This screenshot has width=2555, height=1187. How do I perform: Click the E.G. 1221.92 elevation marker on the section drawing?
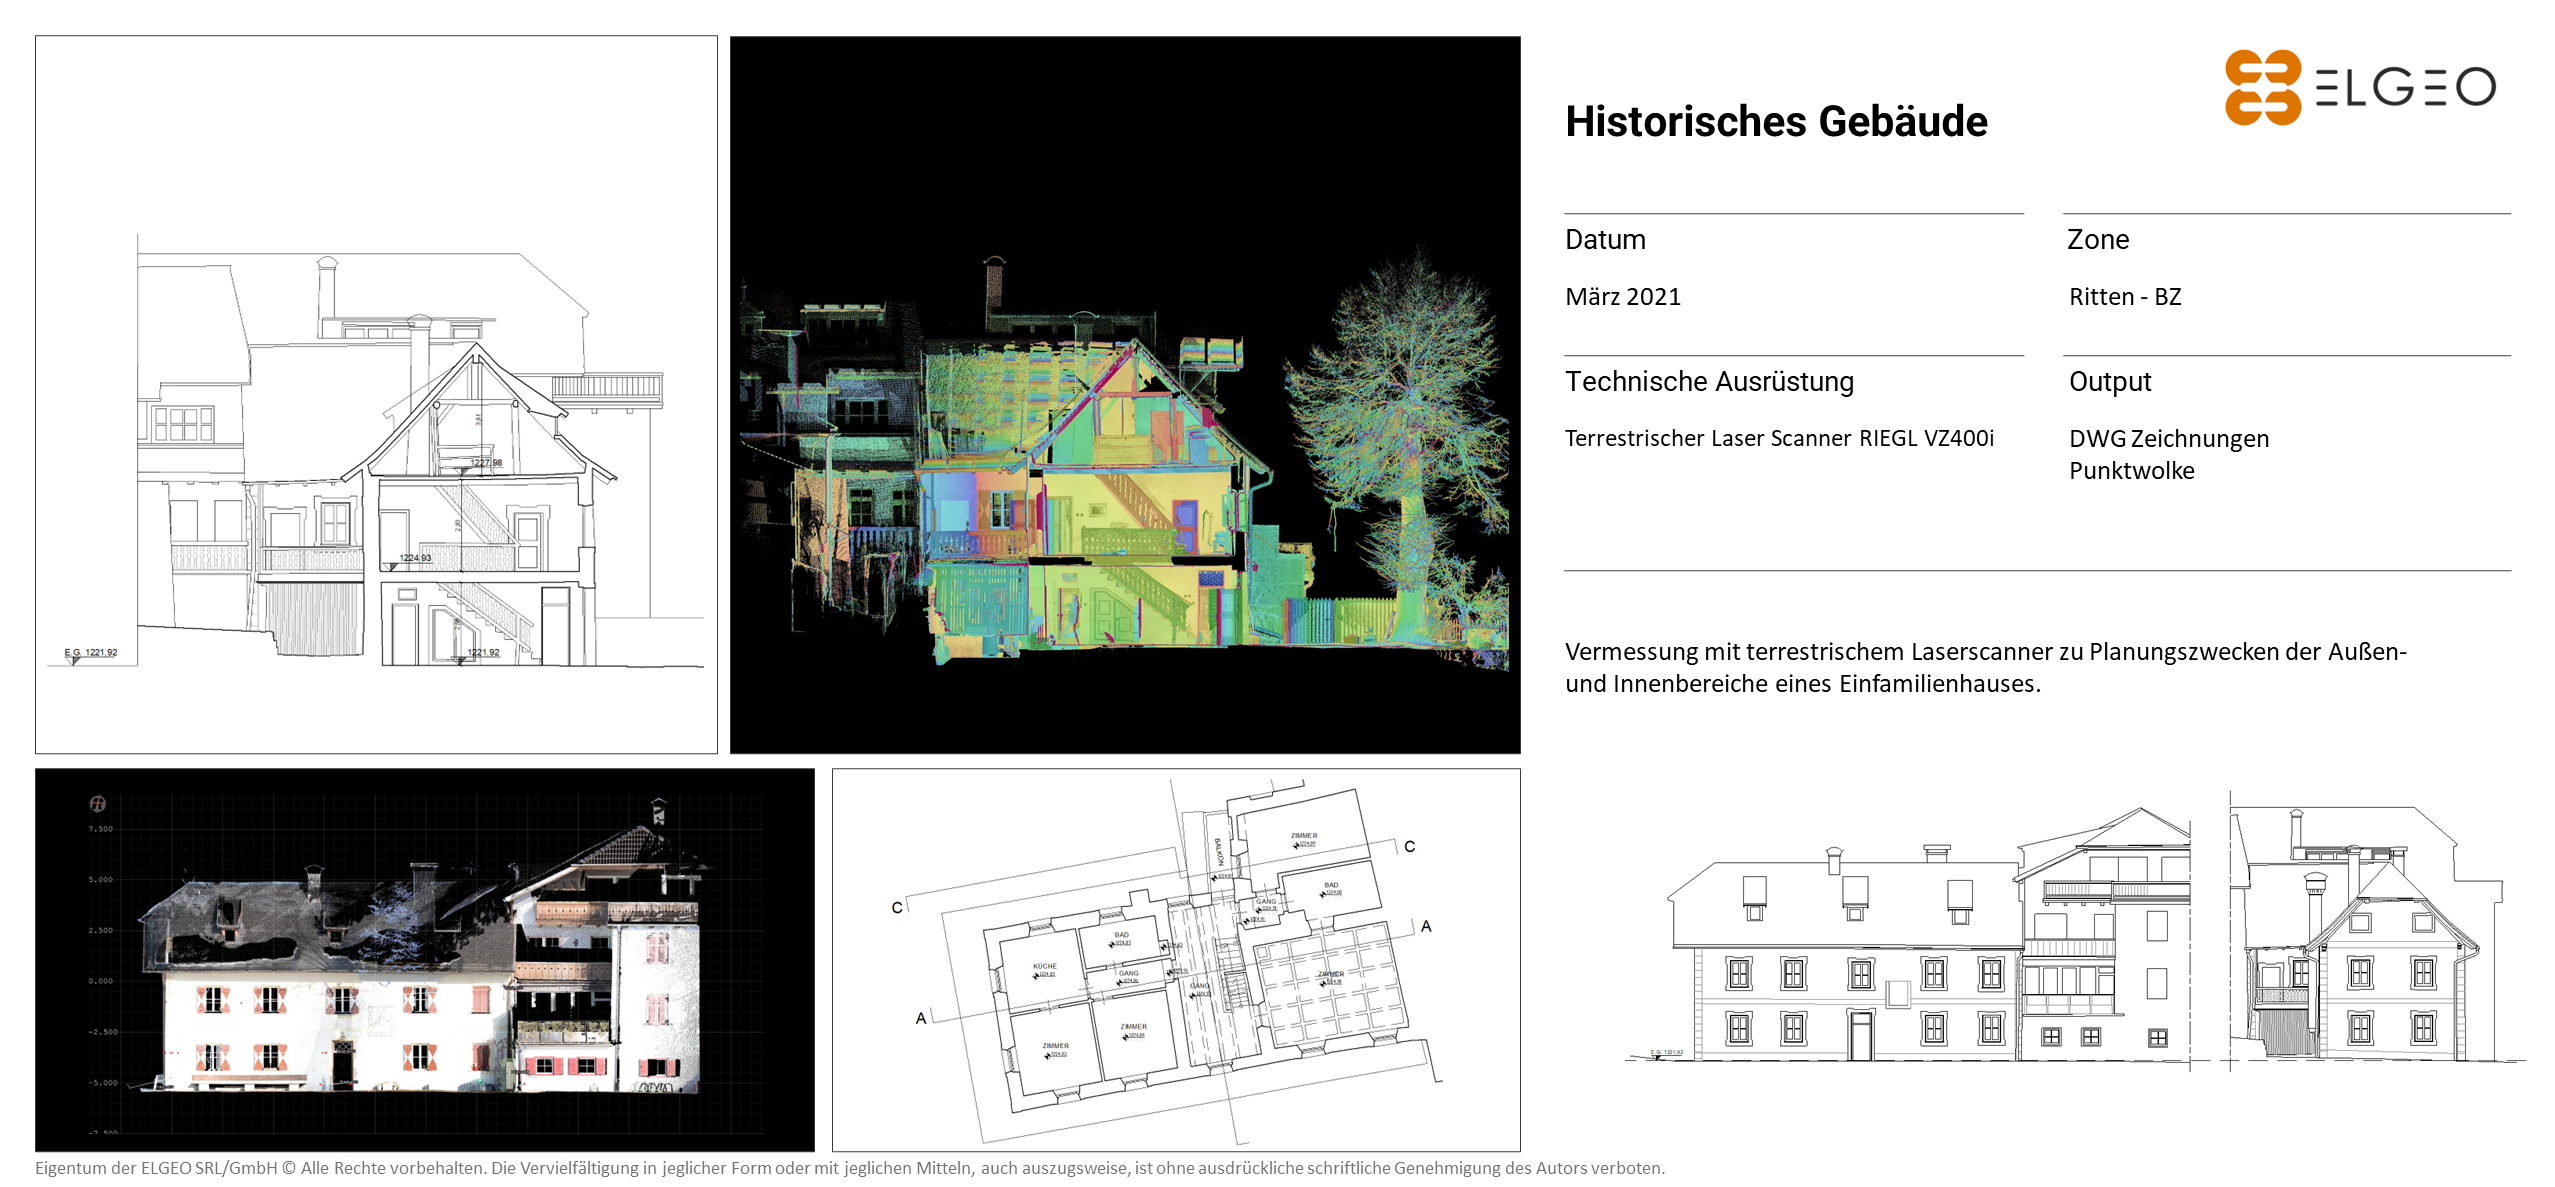click(x=91, y=653)
